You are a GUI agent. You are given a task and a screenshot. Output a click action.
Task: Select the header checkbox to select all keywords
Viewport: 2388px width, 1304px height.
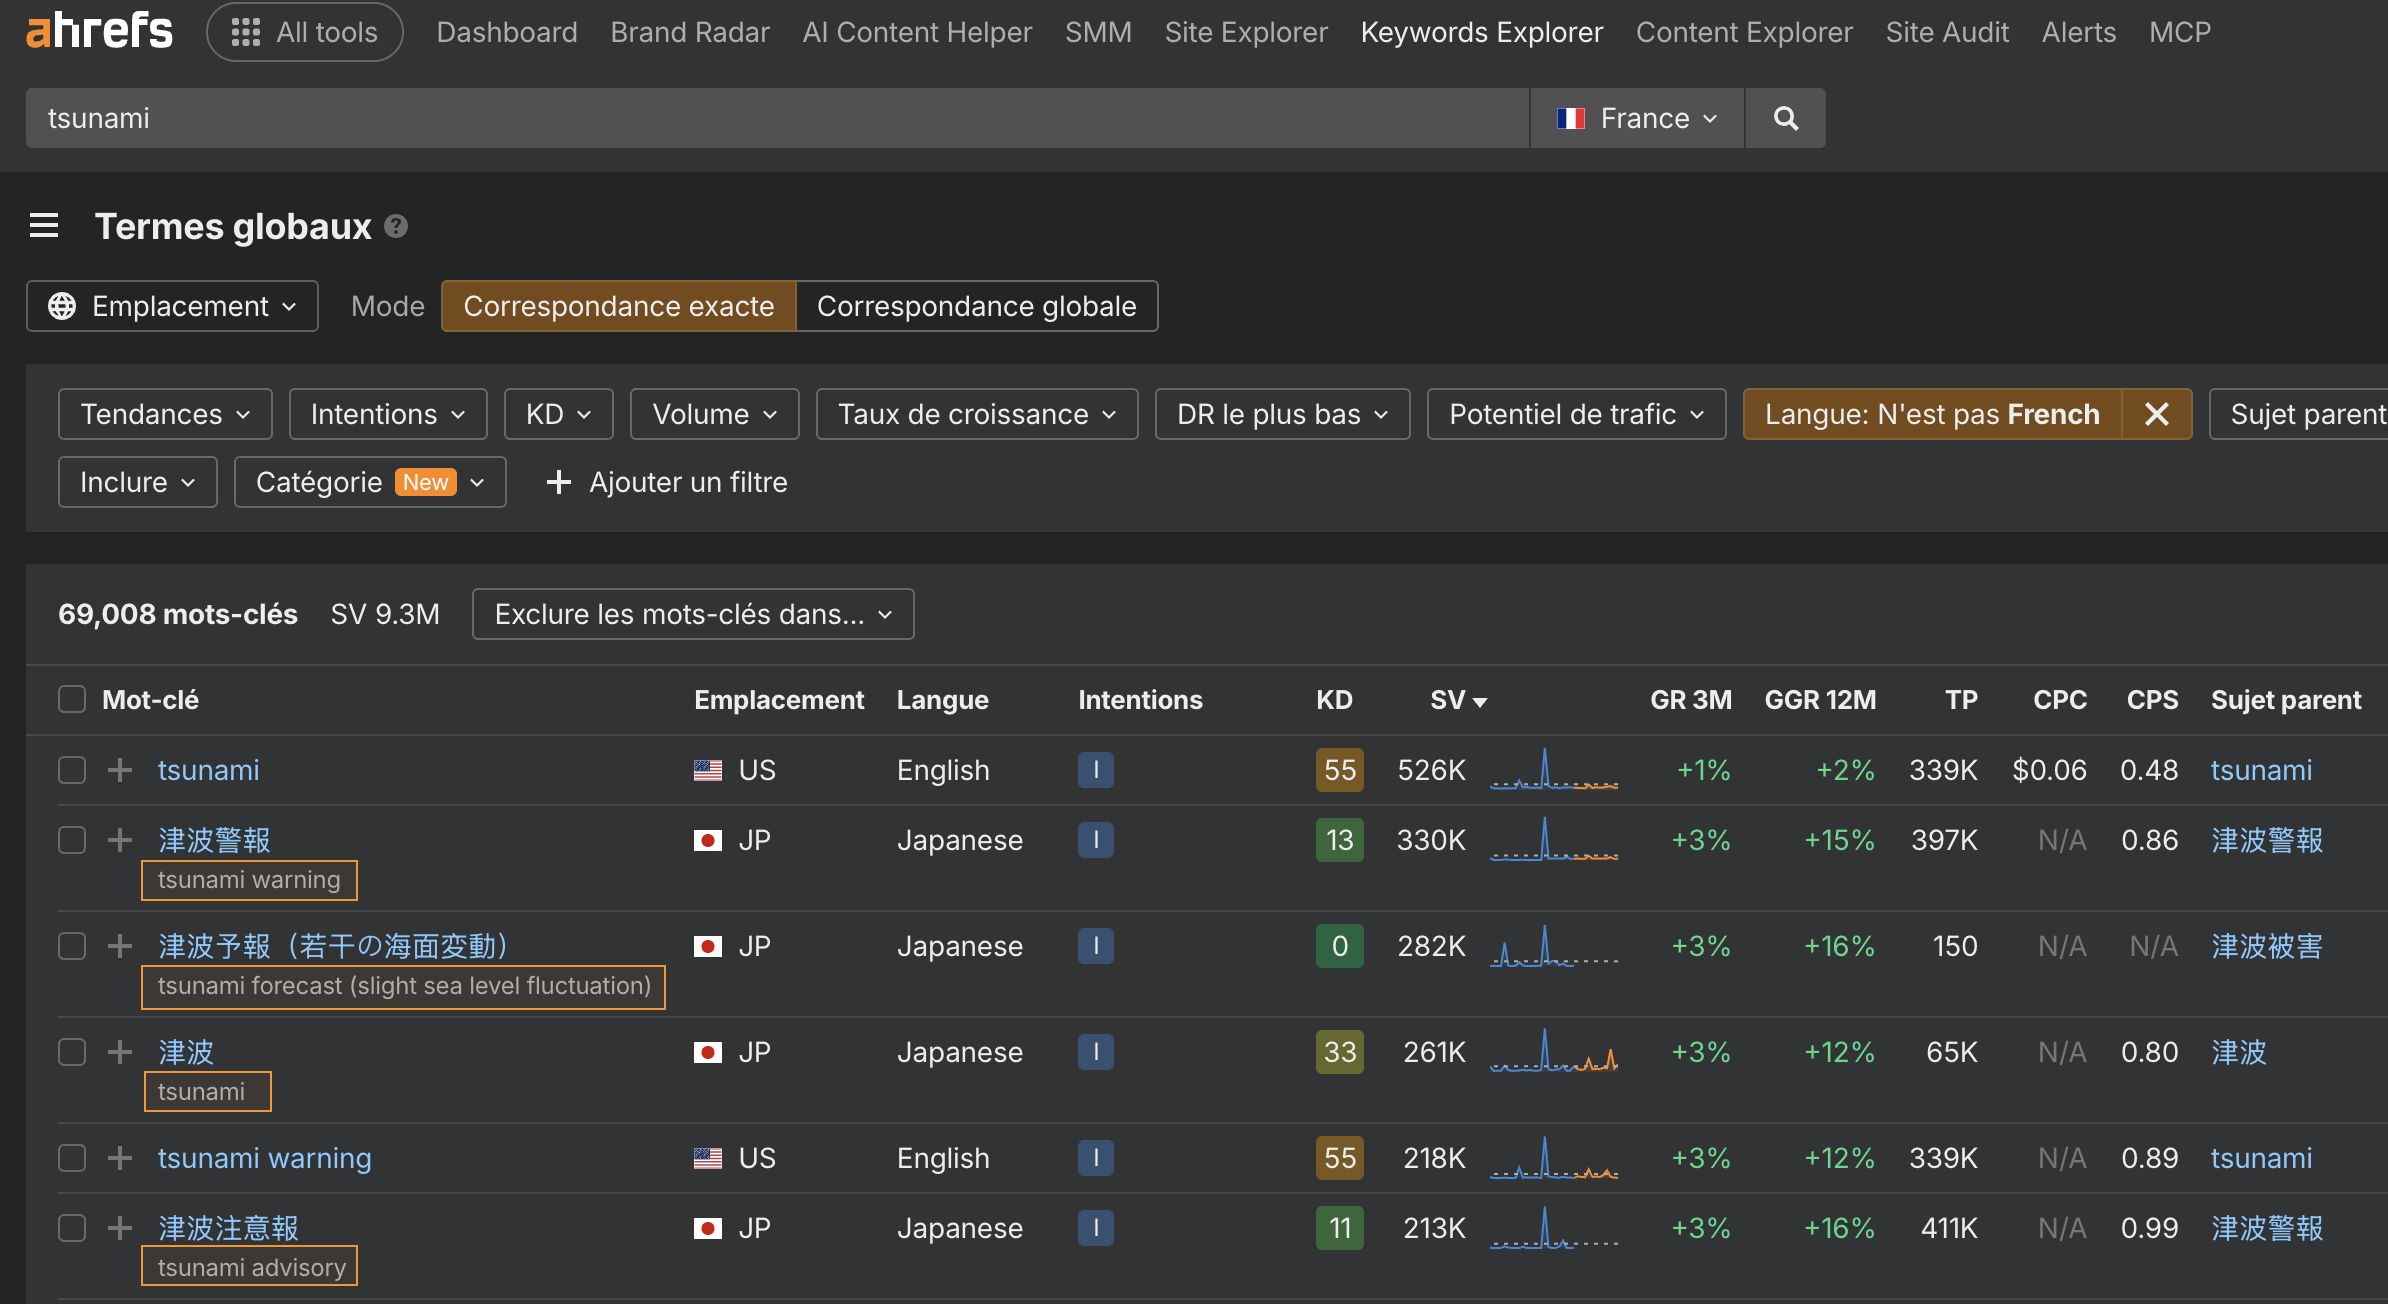71,699
